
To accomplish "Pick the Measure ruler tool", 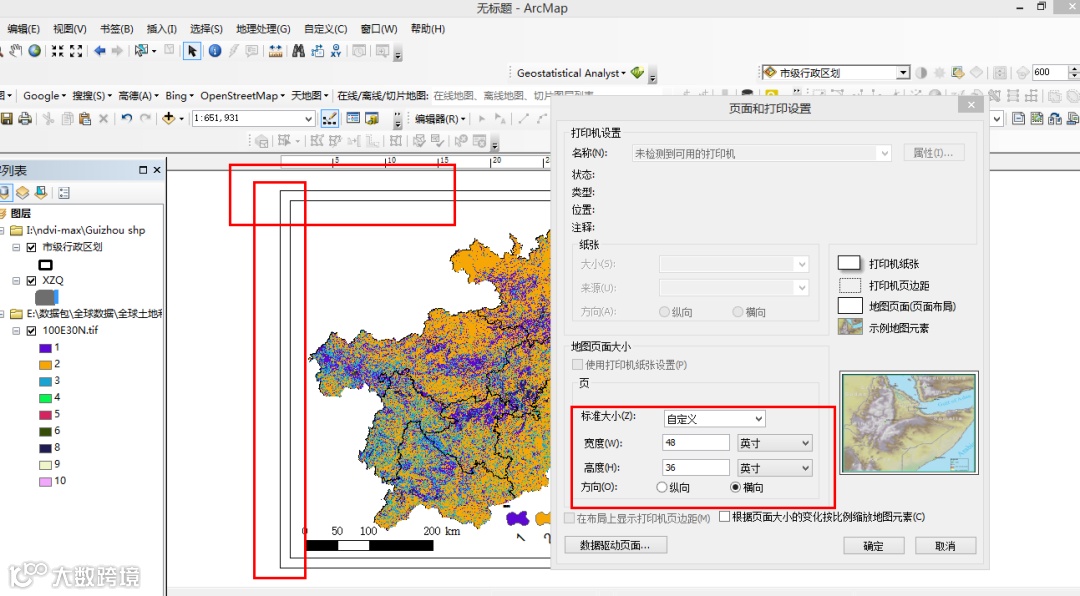I will point(276,51).
